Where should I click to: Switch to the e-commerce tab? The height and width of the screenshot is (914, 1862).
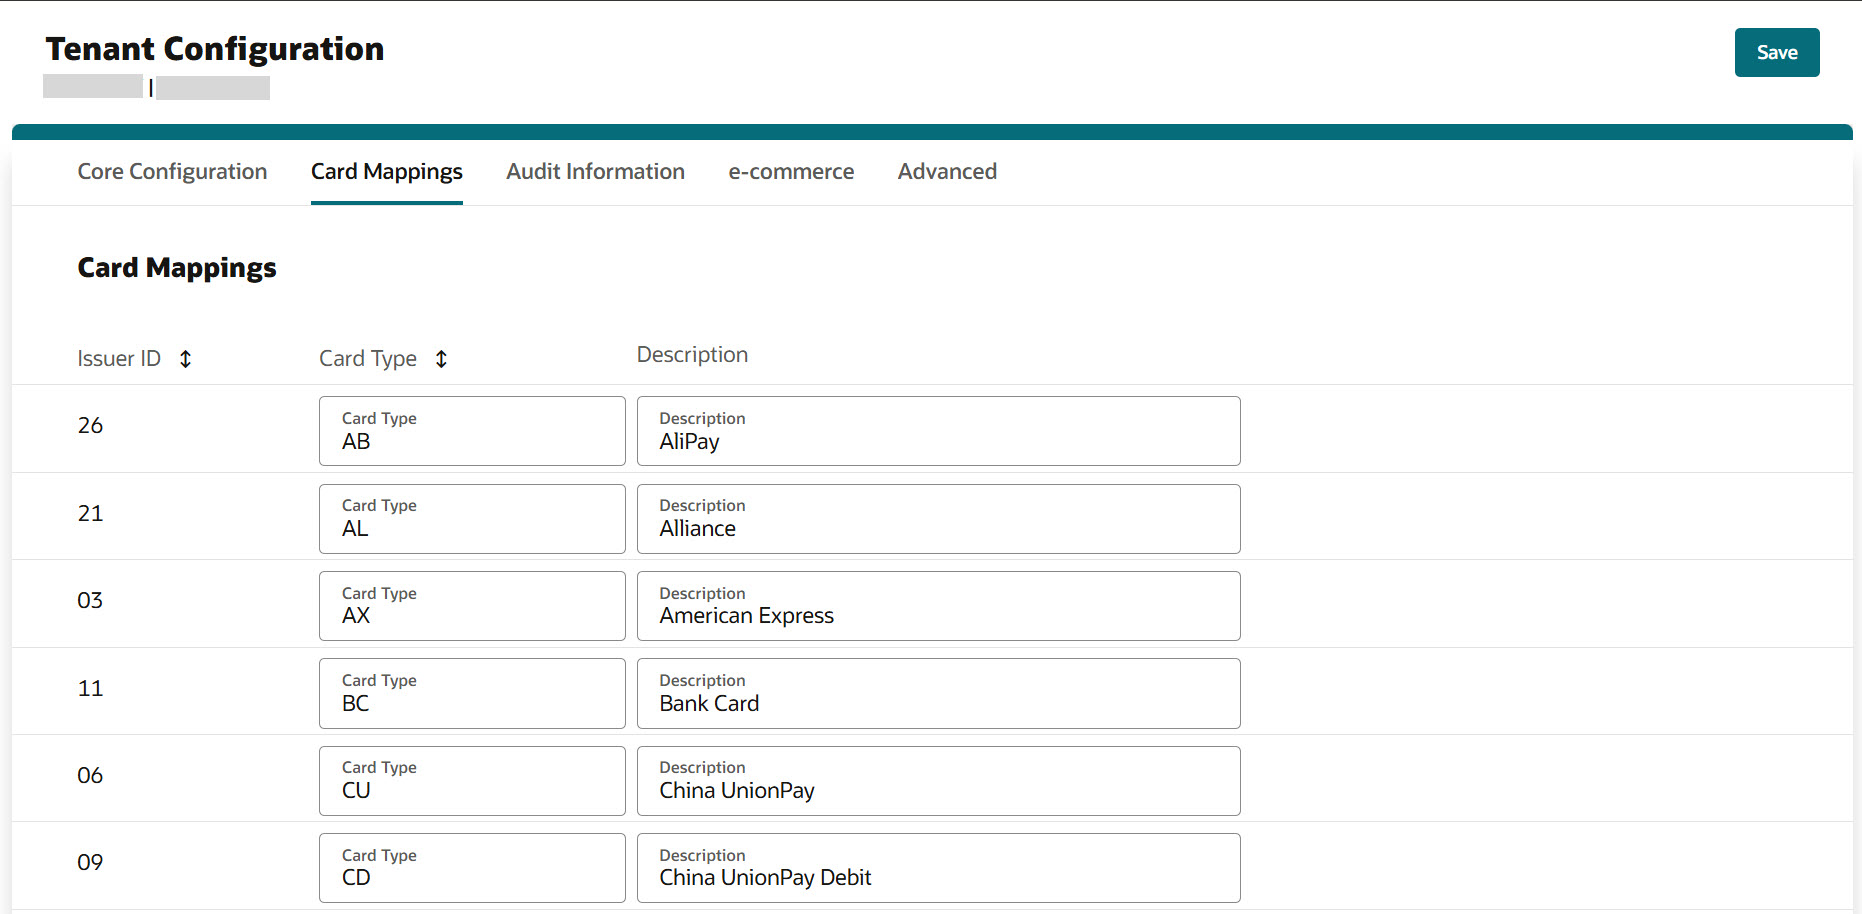pyautogui.click(x=791, y=171)
